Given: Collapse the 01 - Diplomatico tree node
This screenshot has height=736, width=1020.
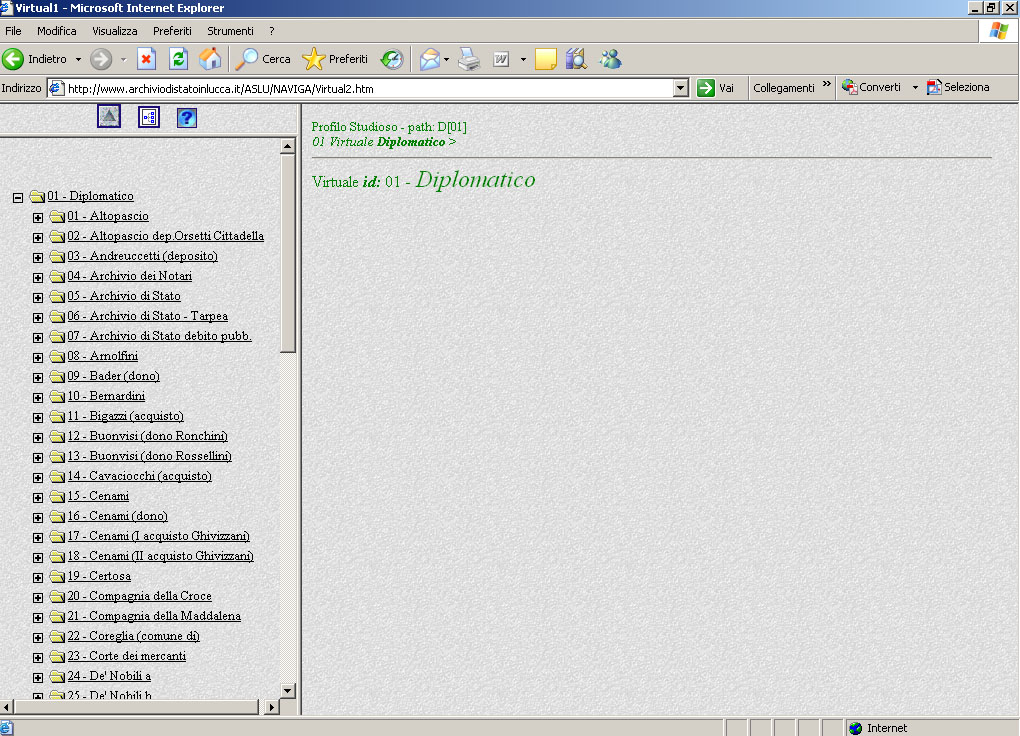Looking at the screenshot, I should click(18, 197).
